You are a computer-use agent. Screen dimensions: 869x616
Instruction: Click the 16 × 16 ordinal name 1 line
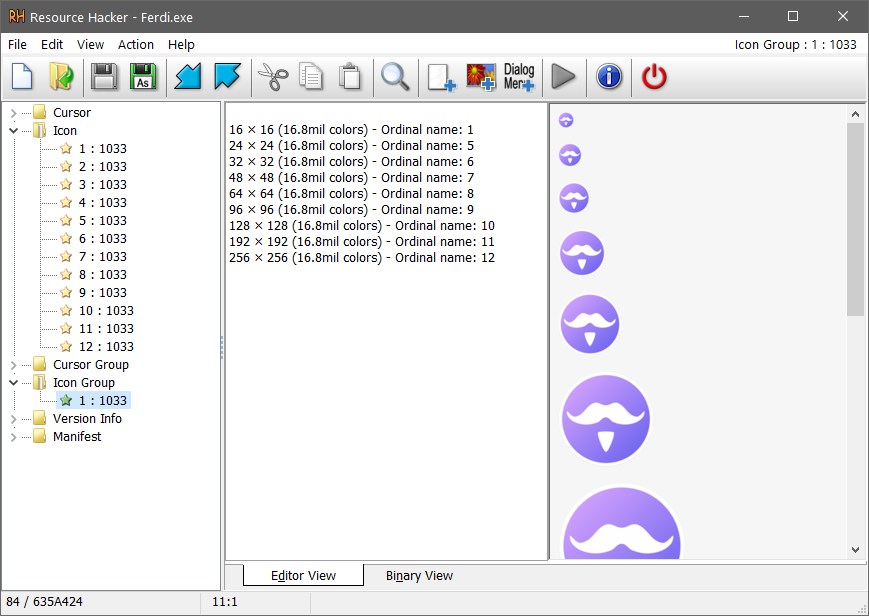(351, 130)
